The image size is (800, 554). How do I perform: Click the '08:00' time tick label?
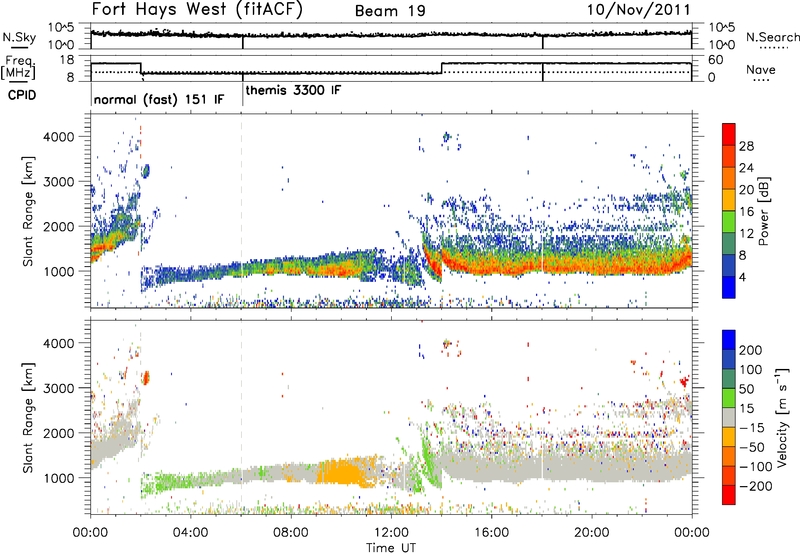tap(291, 533)
